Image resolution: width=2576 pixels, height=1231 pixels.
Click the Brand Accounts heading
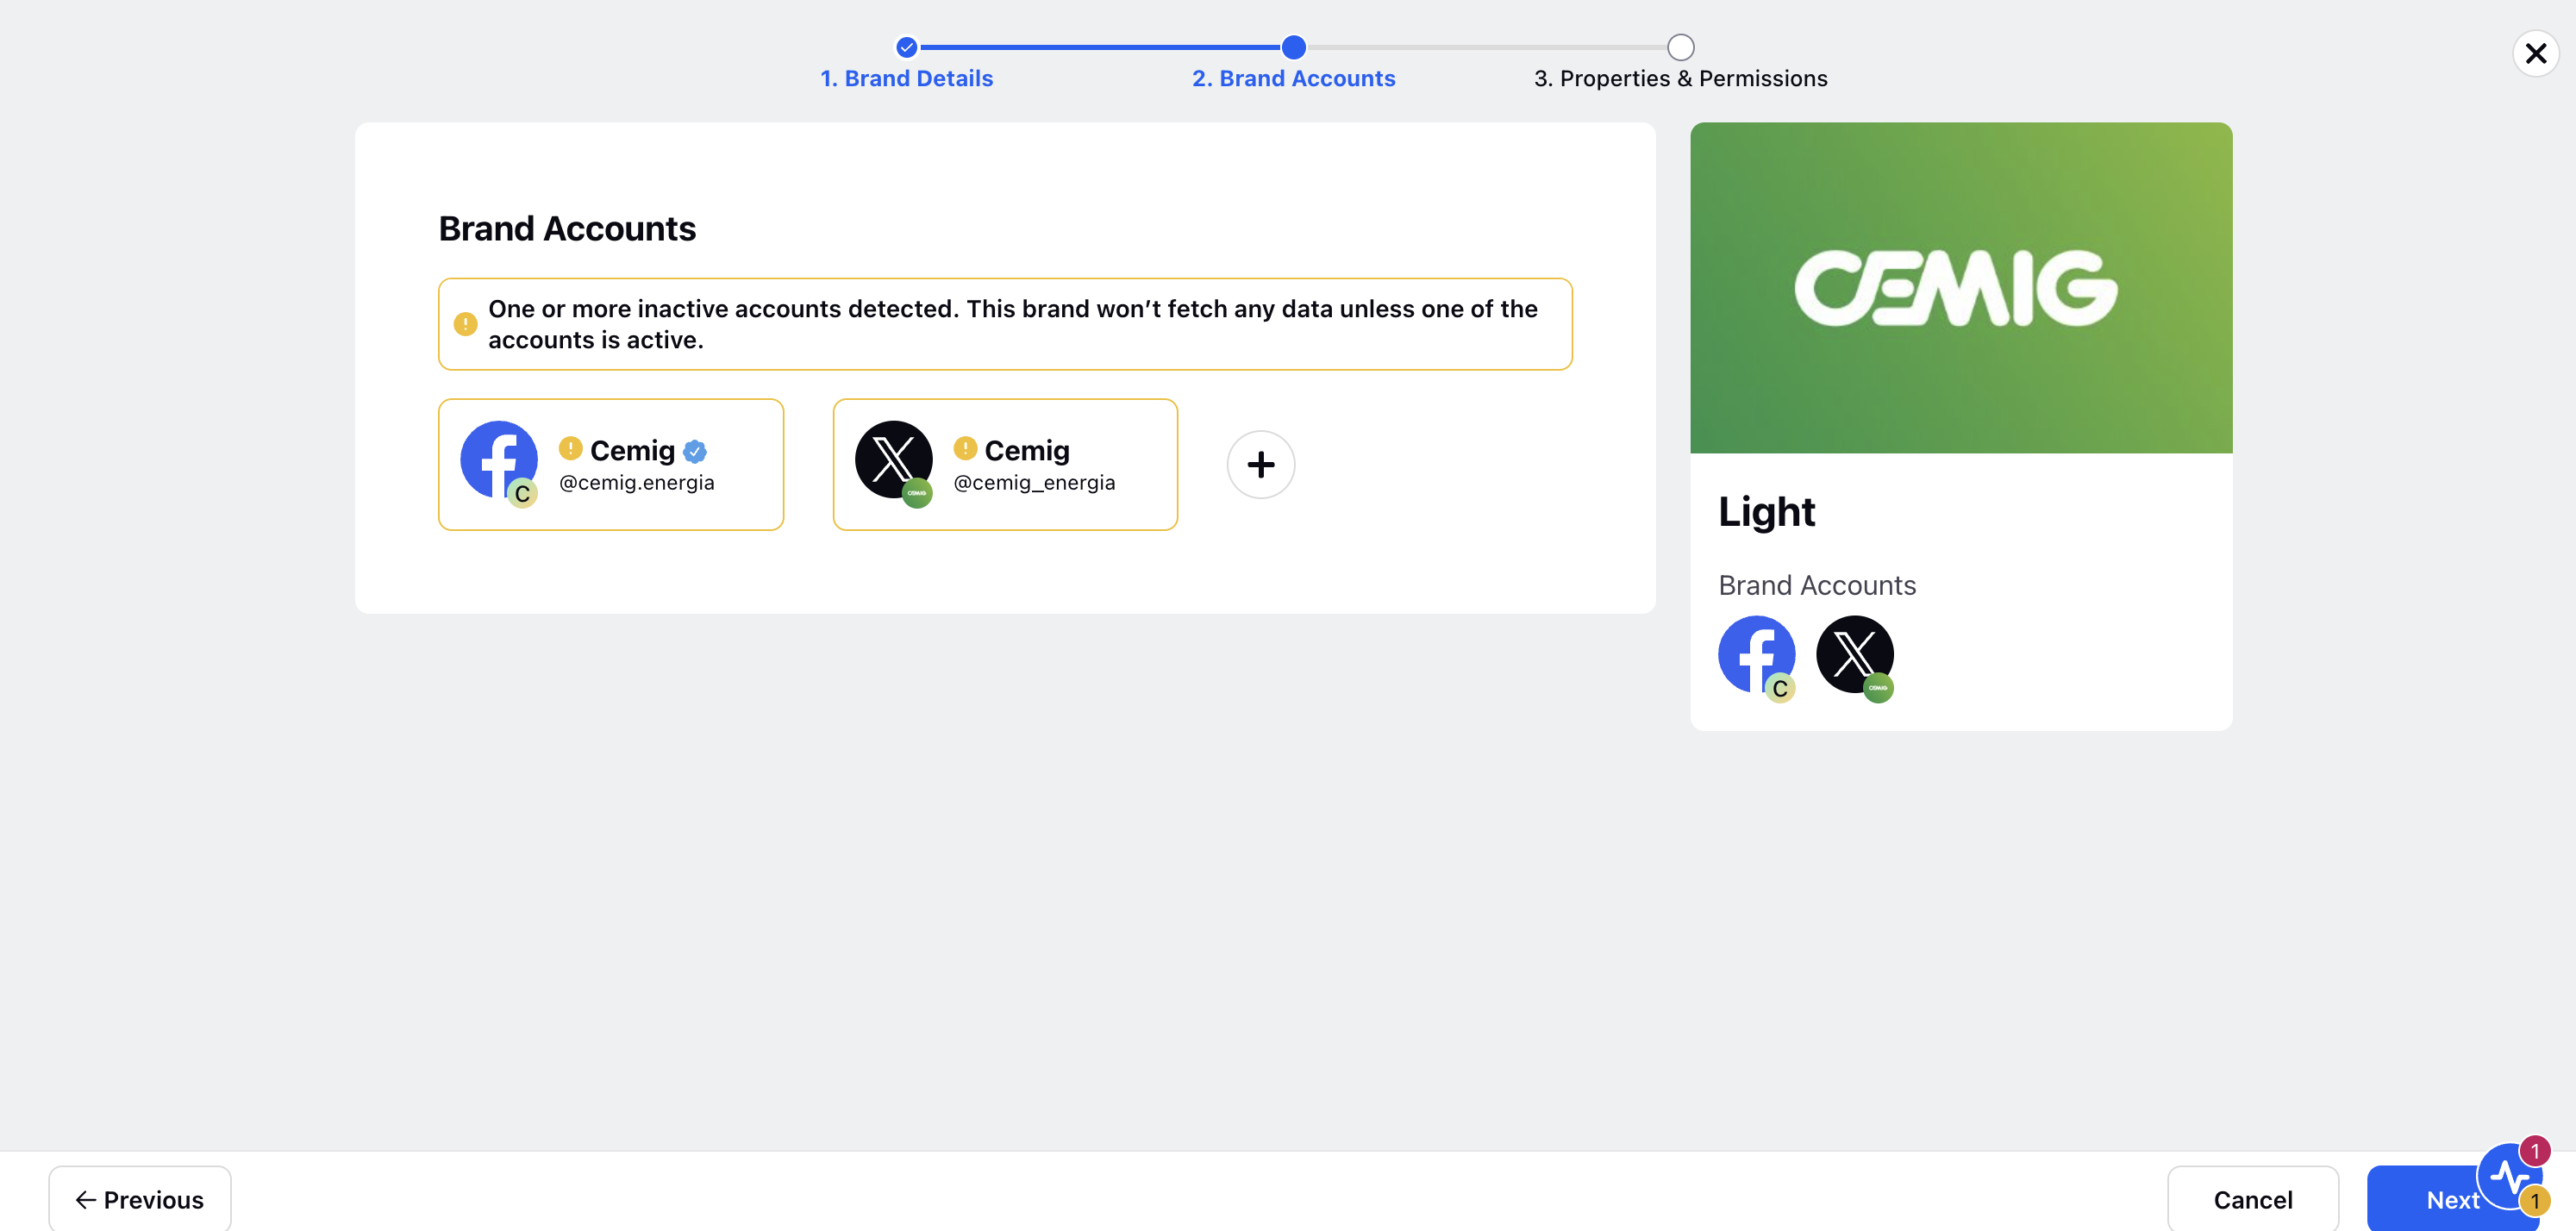pos(567,229)
